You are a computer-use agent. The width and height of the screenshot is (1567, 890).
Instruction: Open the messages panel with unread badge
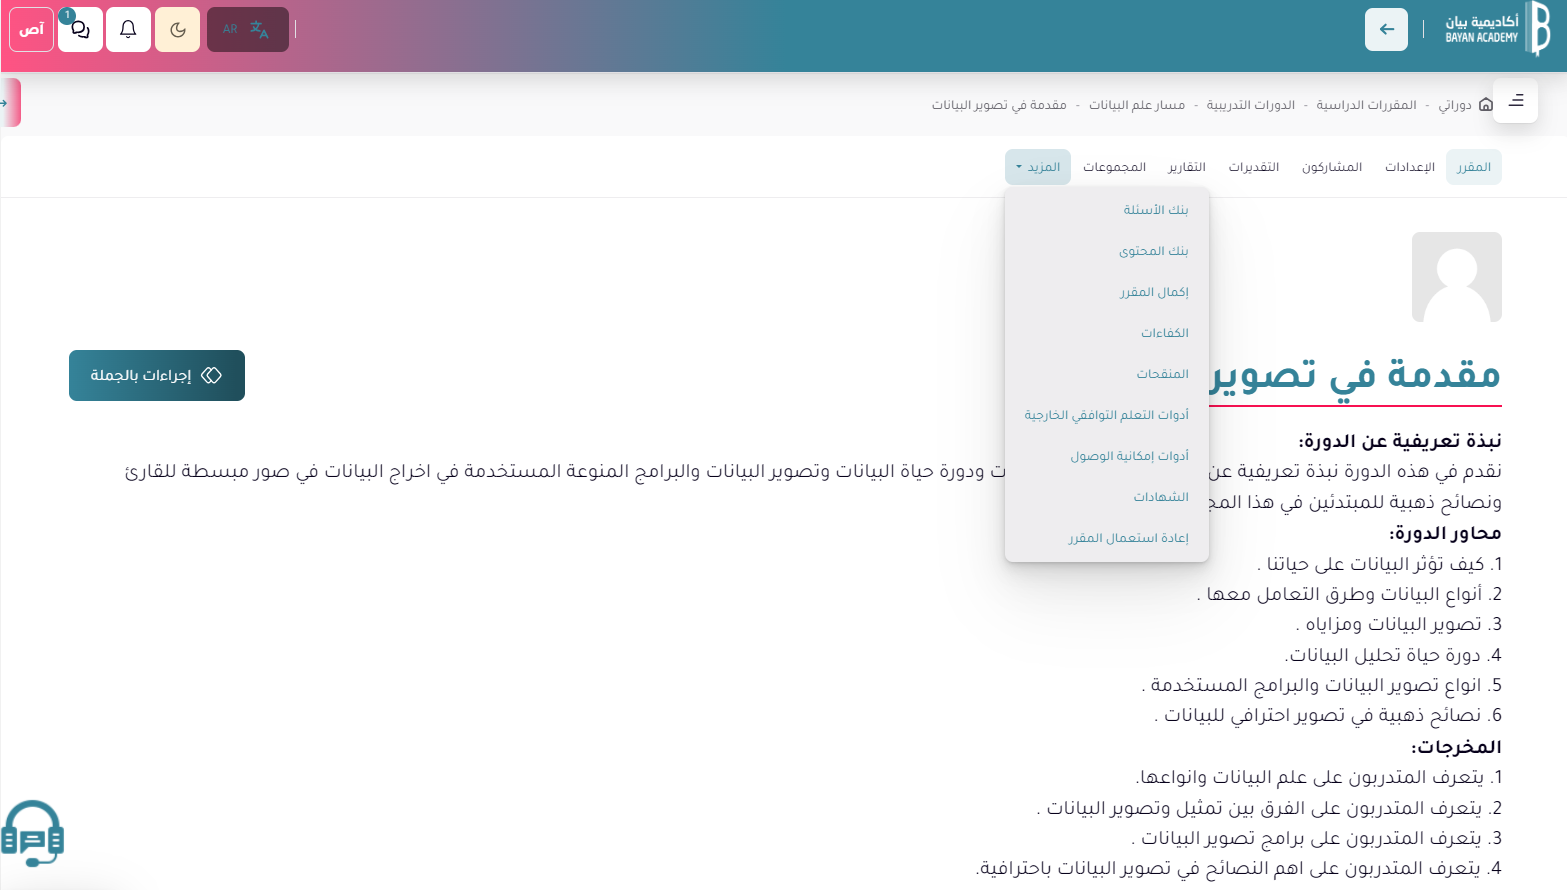pyautogui.click(x=80, y=29)
